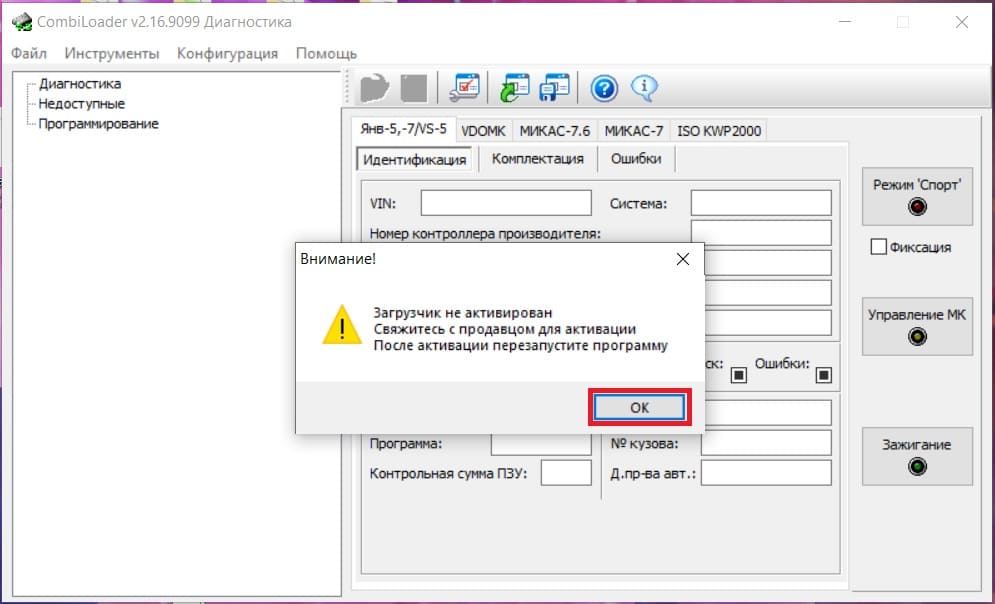Click the gray start/play toolbar icon
This screenshot has width=995, height=604.
tap(375, 88)
